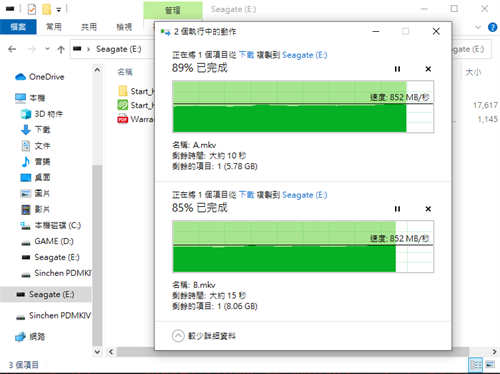Select the green Start_ application file
The height and width of the screenshot is (374, 500).
136,105
